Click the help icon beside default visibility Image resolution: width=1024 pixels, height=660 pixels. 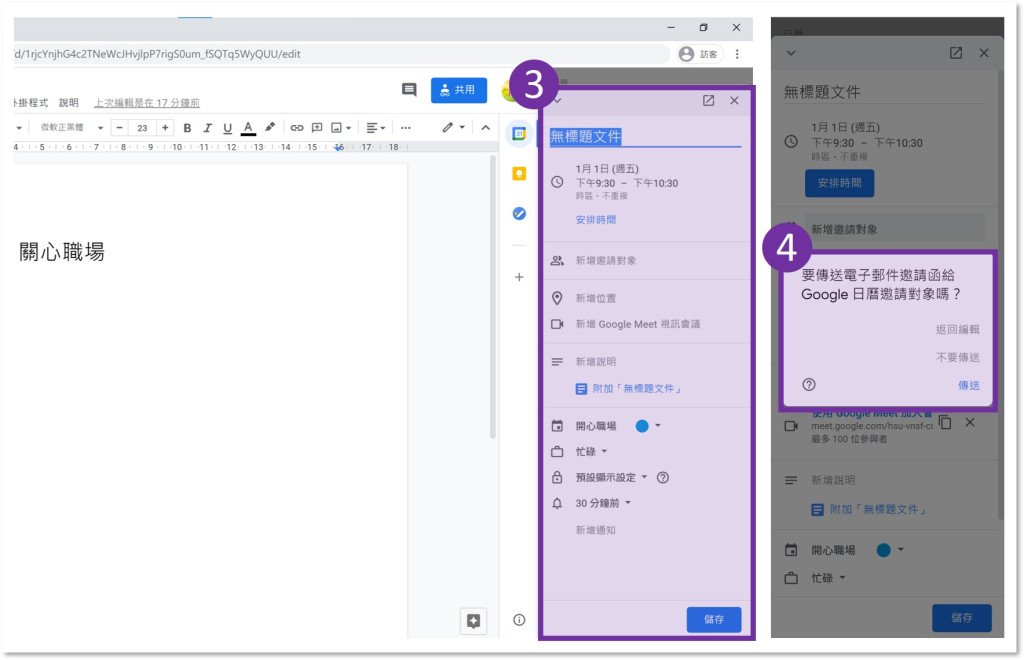click(662, 478)
